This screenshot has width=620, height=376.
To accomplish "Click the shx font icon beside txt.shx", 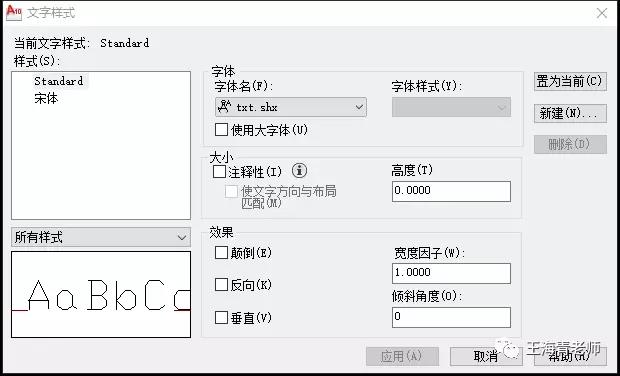I will click(x=225, y=107).
